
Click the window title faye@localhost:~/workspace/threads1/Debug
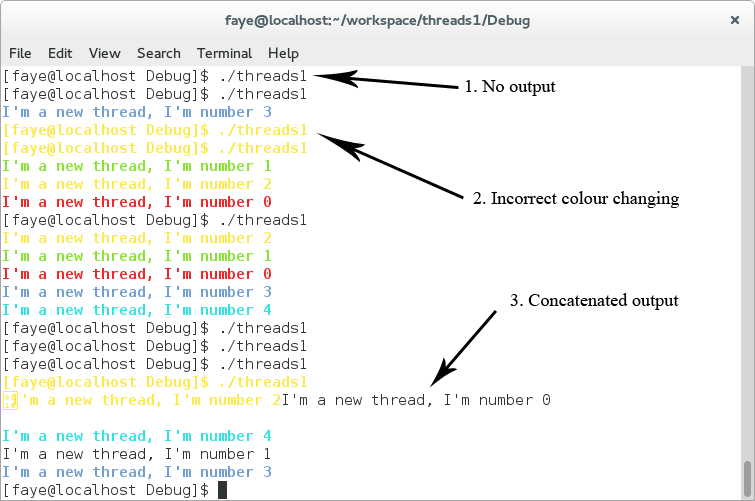point(378,21)
